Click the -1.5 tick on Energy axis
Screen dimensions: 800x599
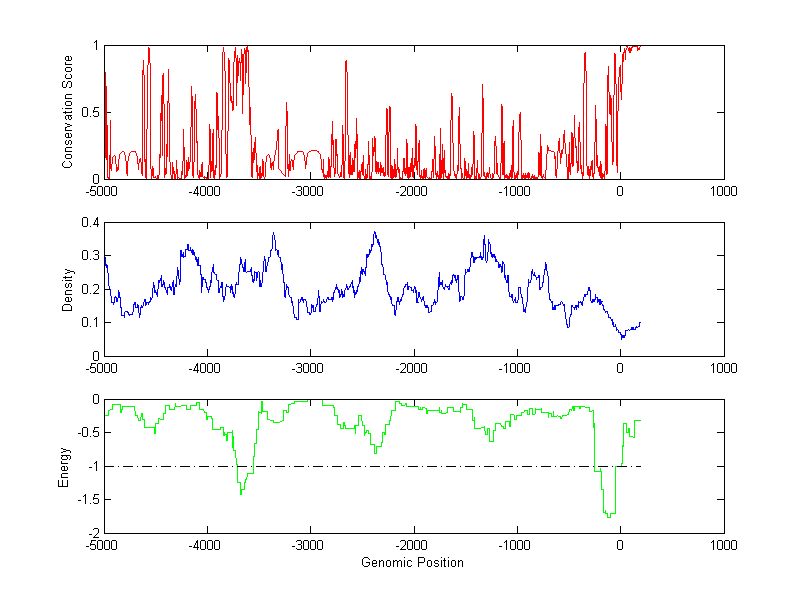click(87, 500)
